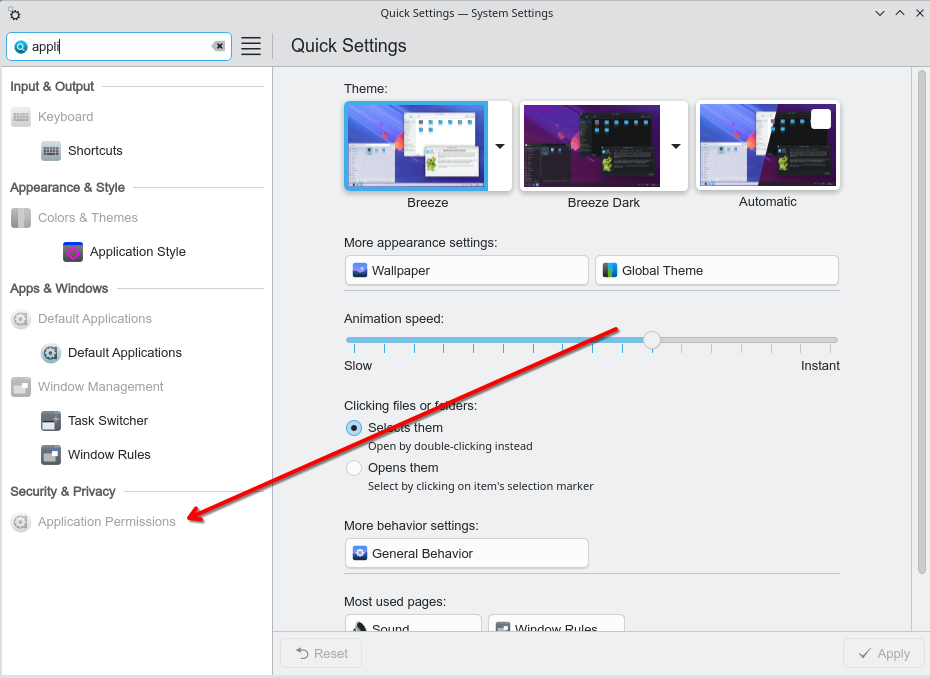Click the Application Style icon
930x678 pixels.
[x=73, y=252]
